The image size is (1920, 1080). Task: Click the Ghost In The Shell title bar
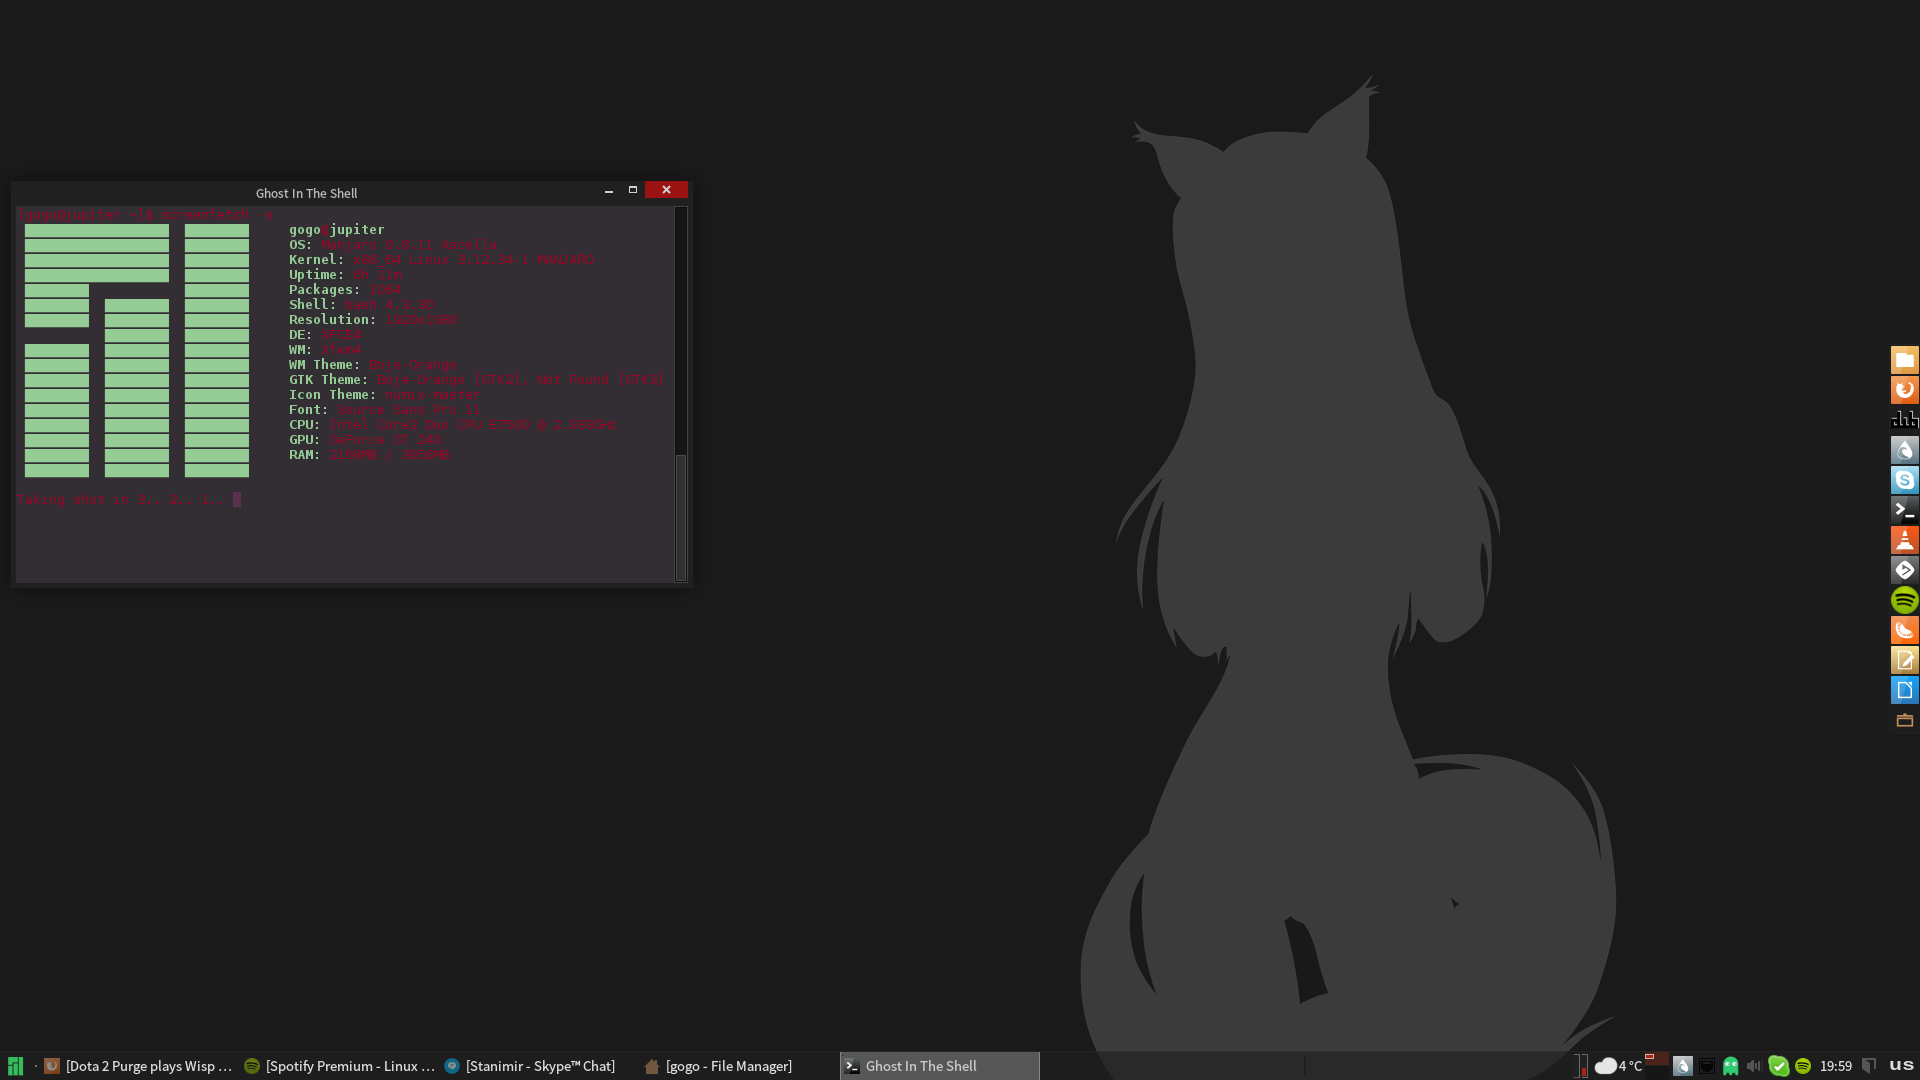point(306,193)
